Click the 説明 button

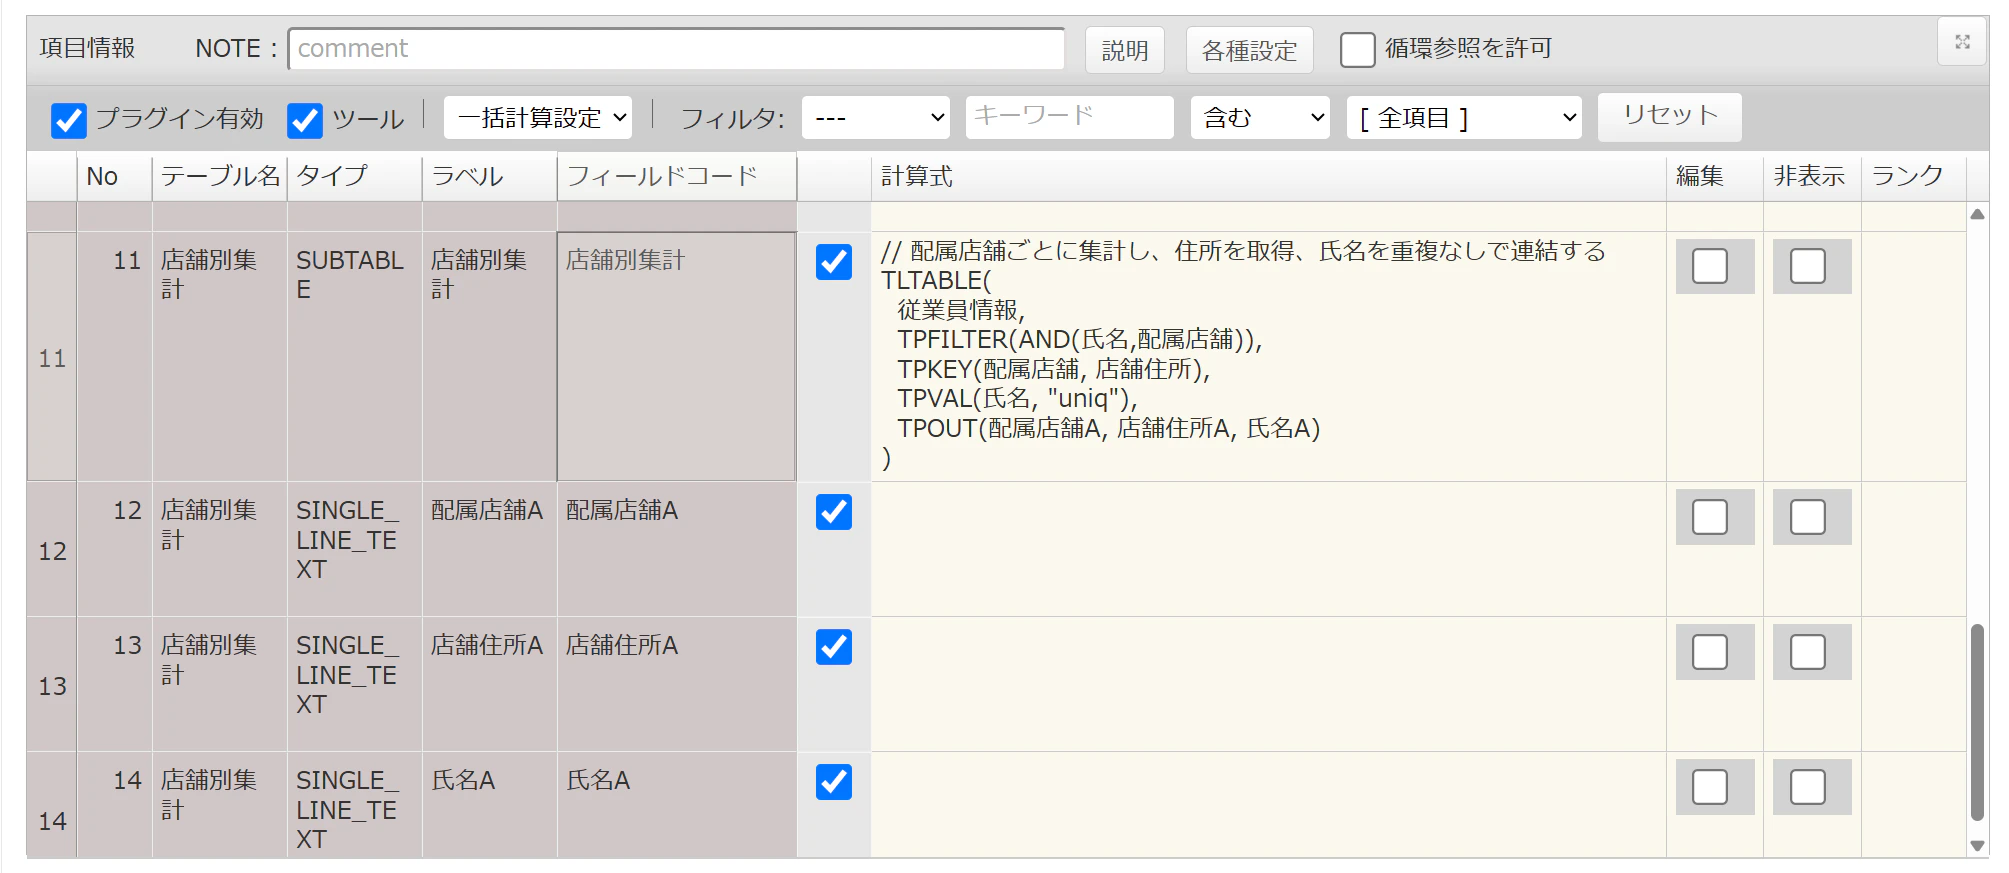point(1125,50)
